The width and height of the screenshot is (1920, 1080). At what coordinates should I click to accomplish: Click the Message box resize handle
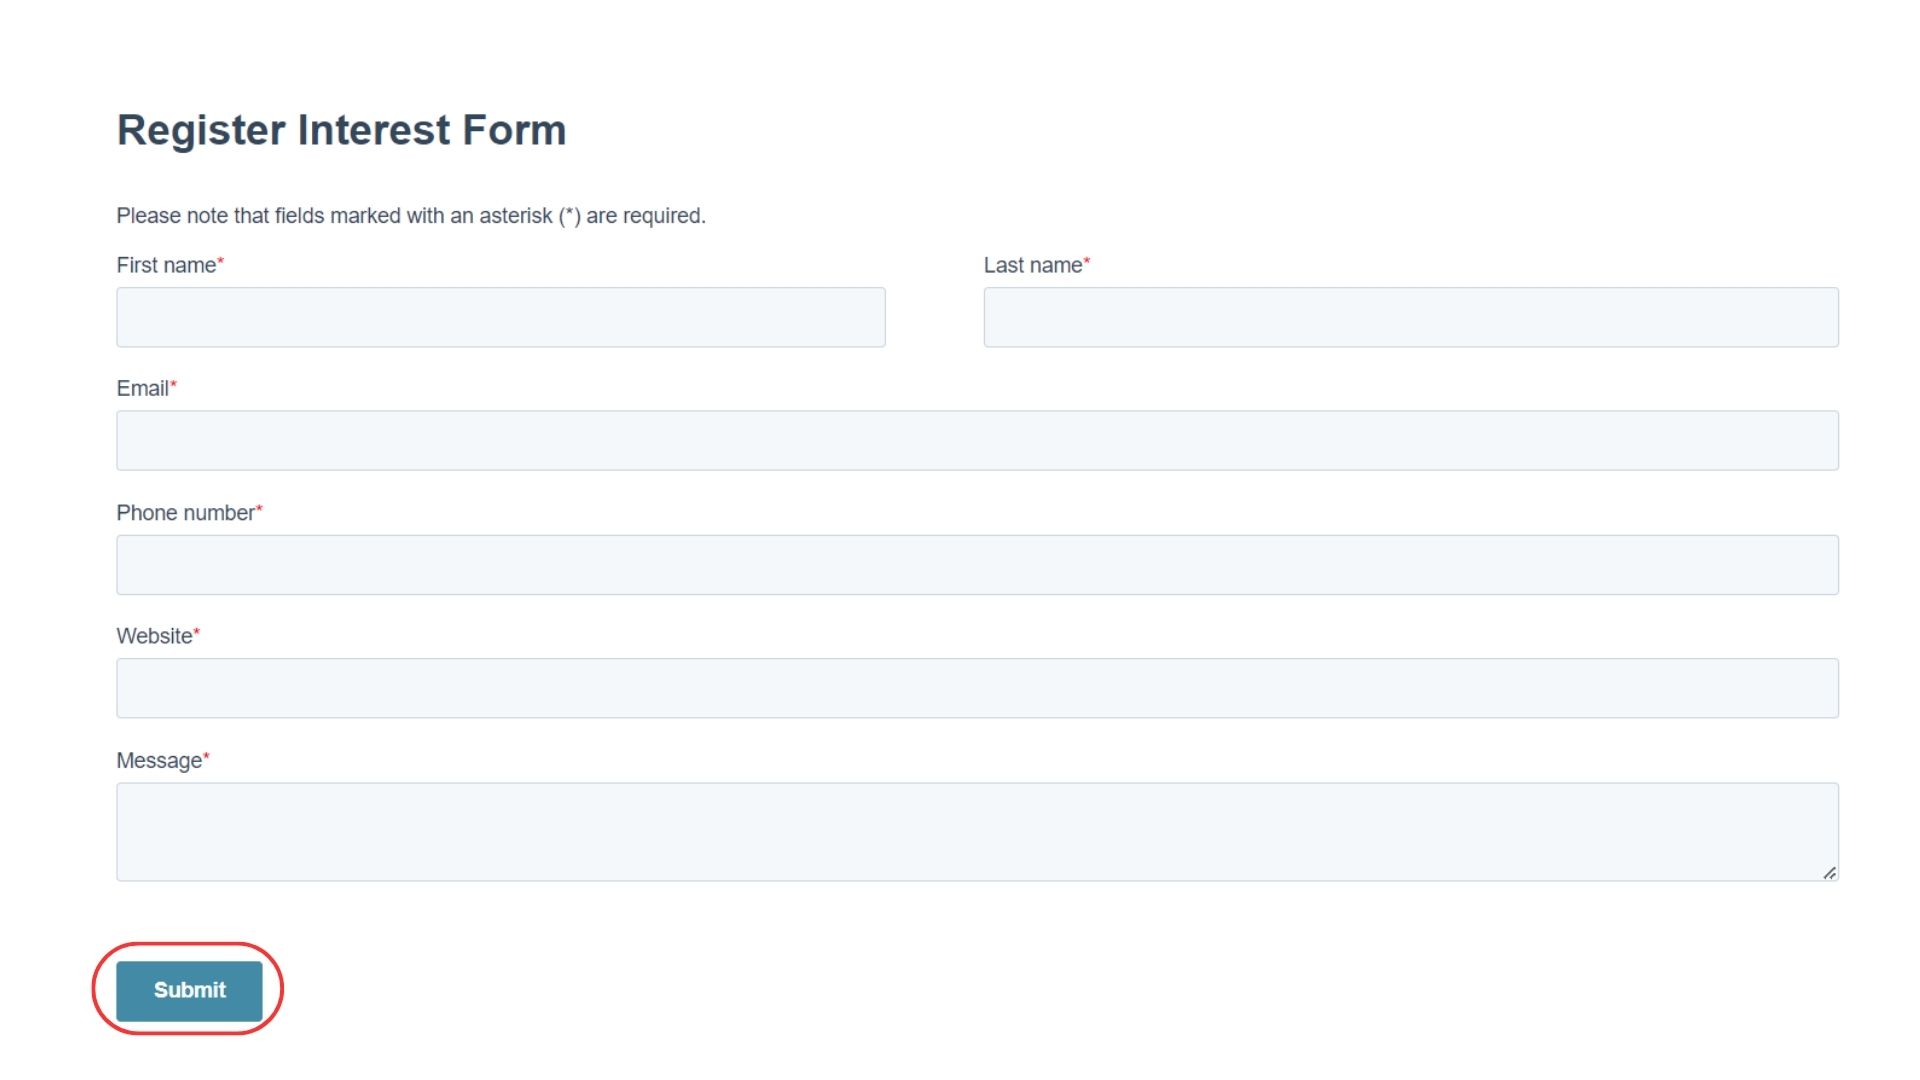(1829, 873)
